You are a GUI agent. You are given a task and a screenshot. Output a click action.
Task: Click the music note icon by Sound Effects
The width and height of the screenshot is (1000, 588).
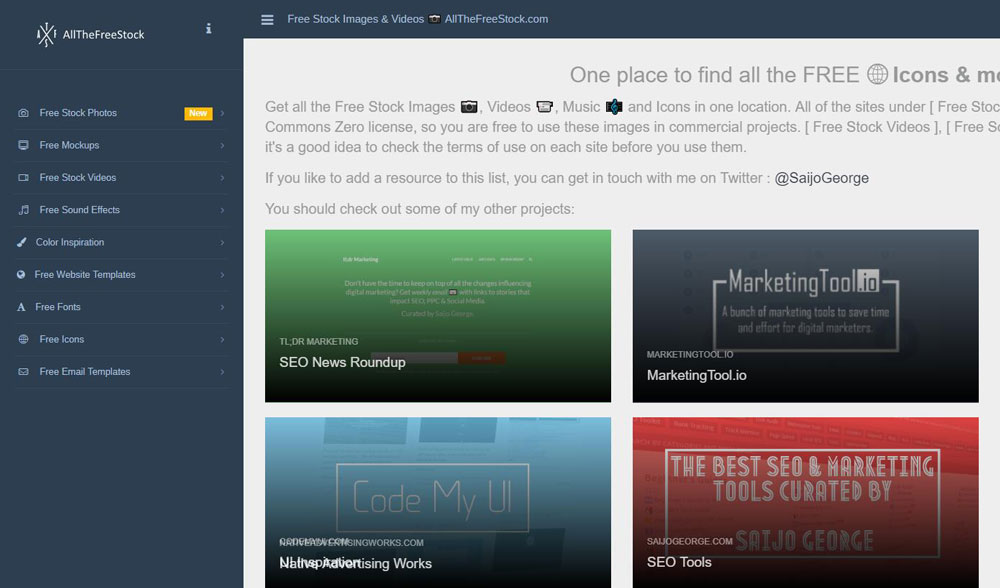(x=24, y=210)
